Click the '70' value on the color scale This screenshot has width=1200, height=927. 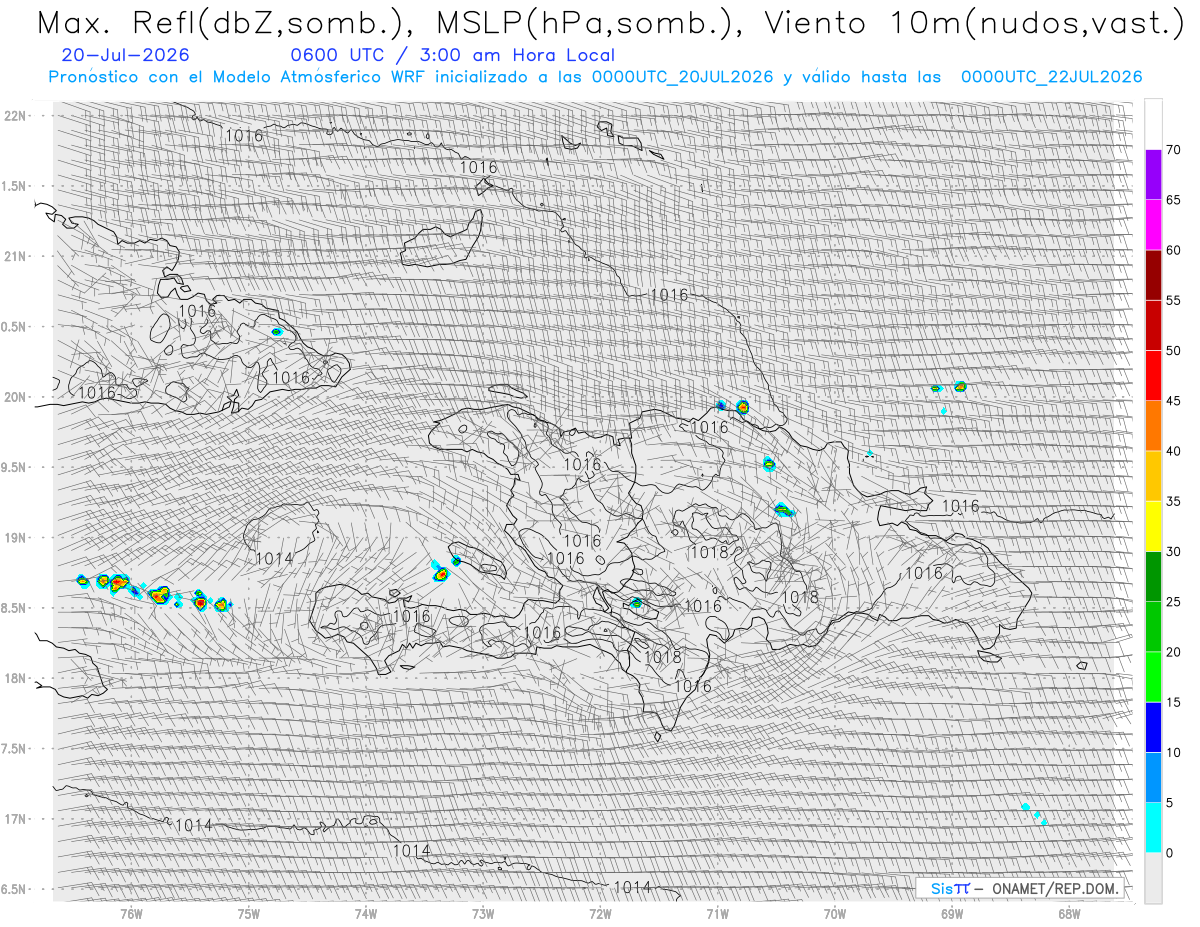click(1174, 150)
